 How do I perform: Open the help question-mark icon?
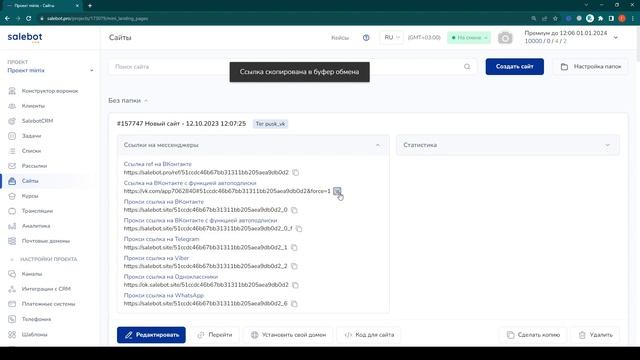click(366, 38)
